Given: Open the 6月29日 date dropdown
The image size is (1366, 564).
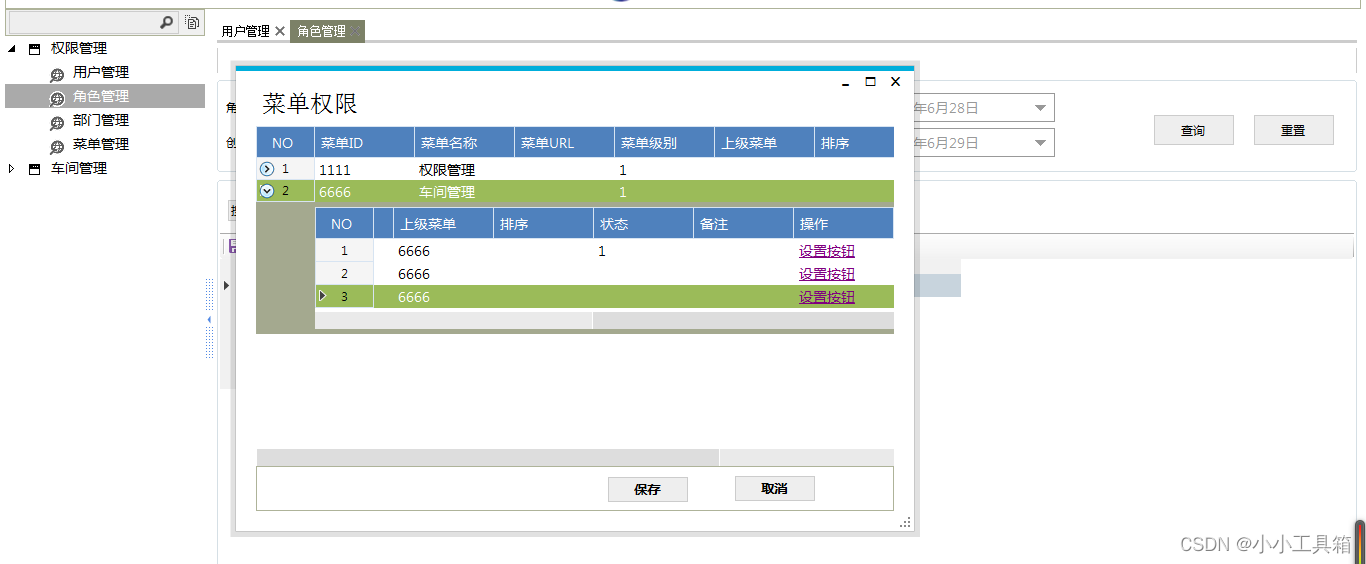Looking at the screenshot, I should 1040,143.
